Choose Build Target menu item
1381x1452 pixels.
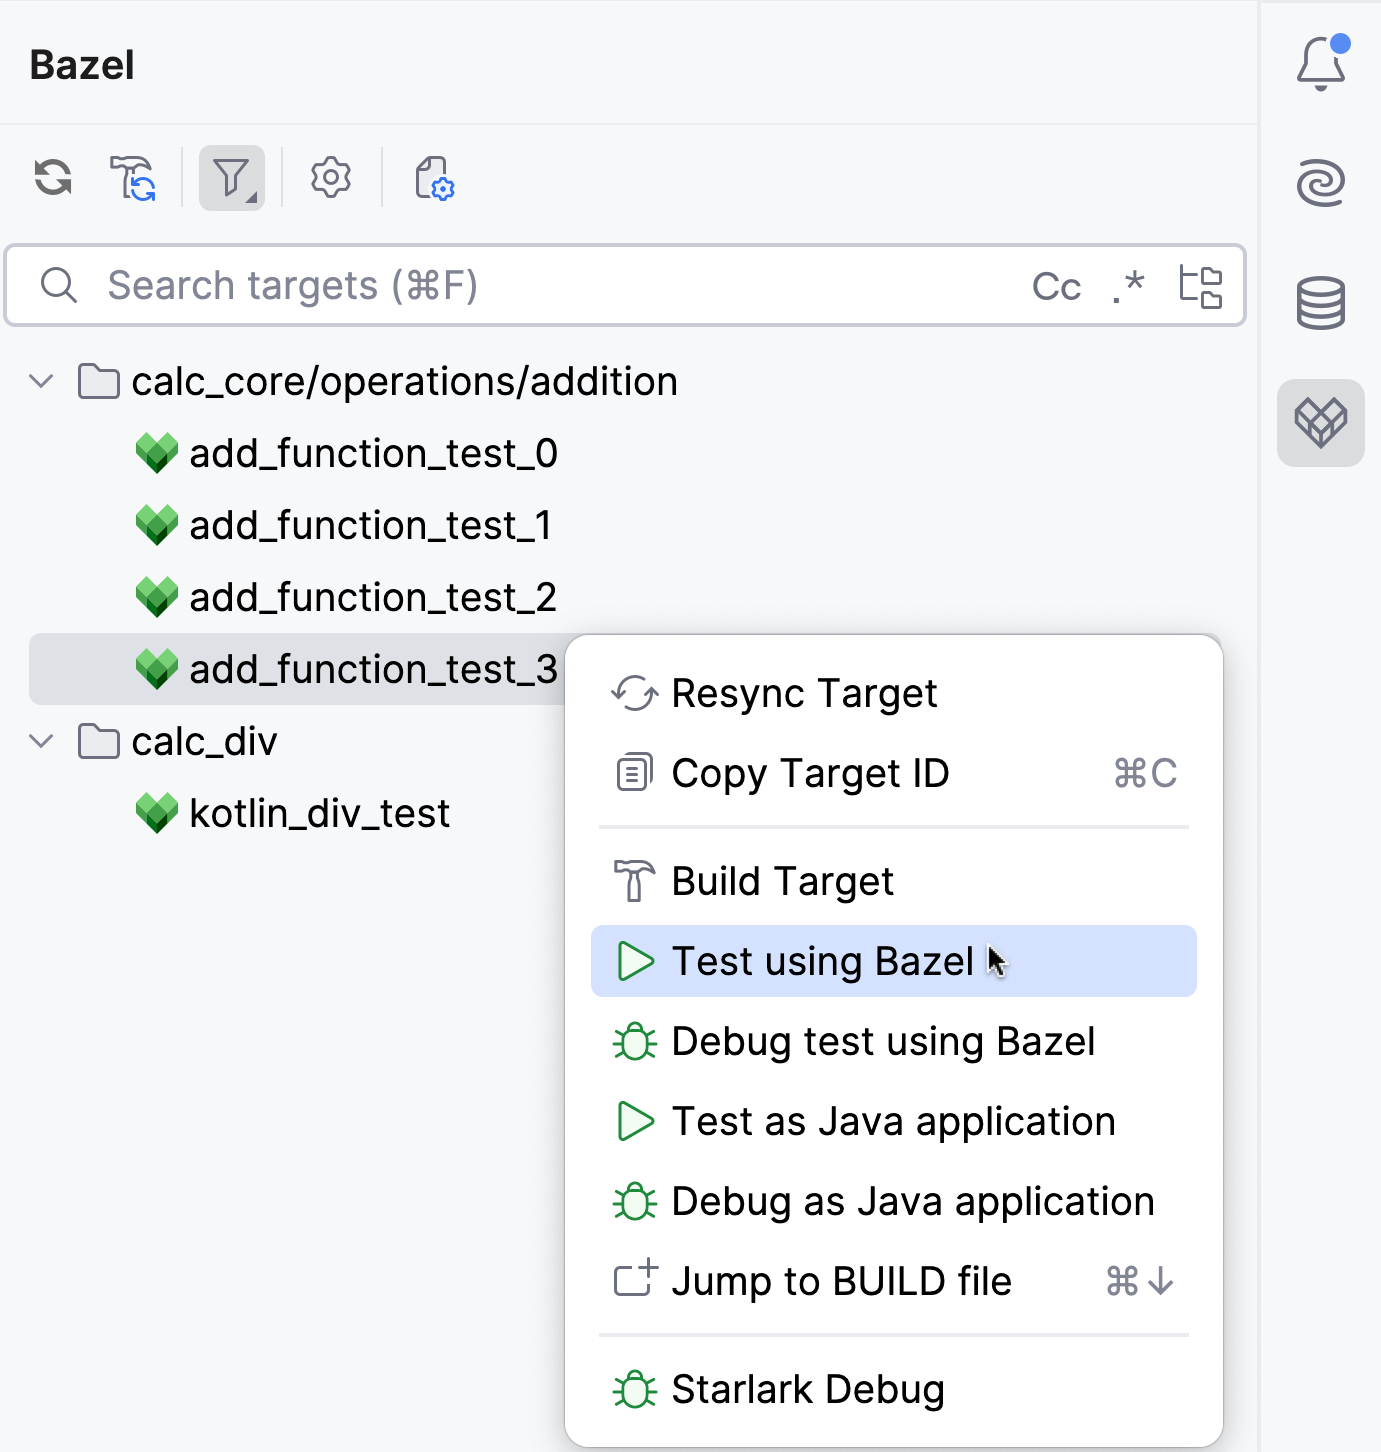(x=894, y=881)
